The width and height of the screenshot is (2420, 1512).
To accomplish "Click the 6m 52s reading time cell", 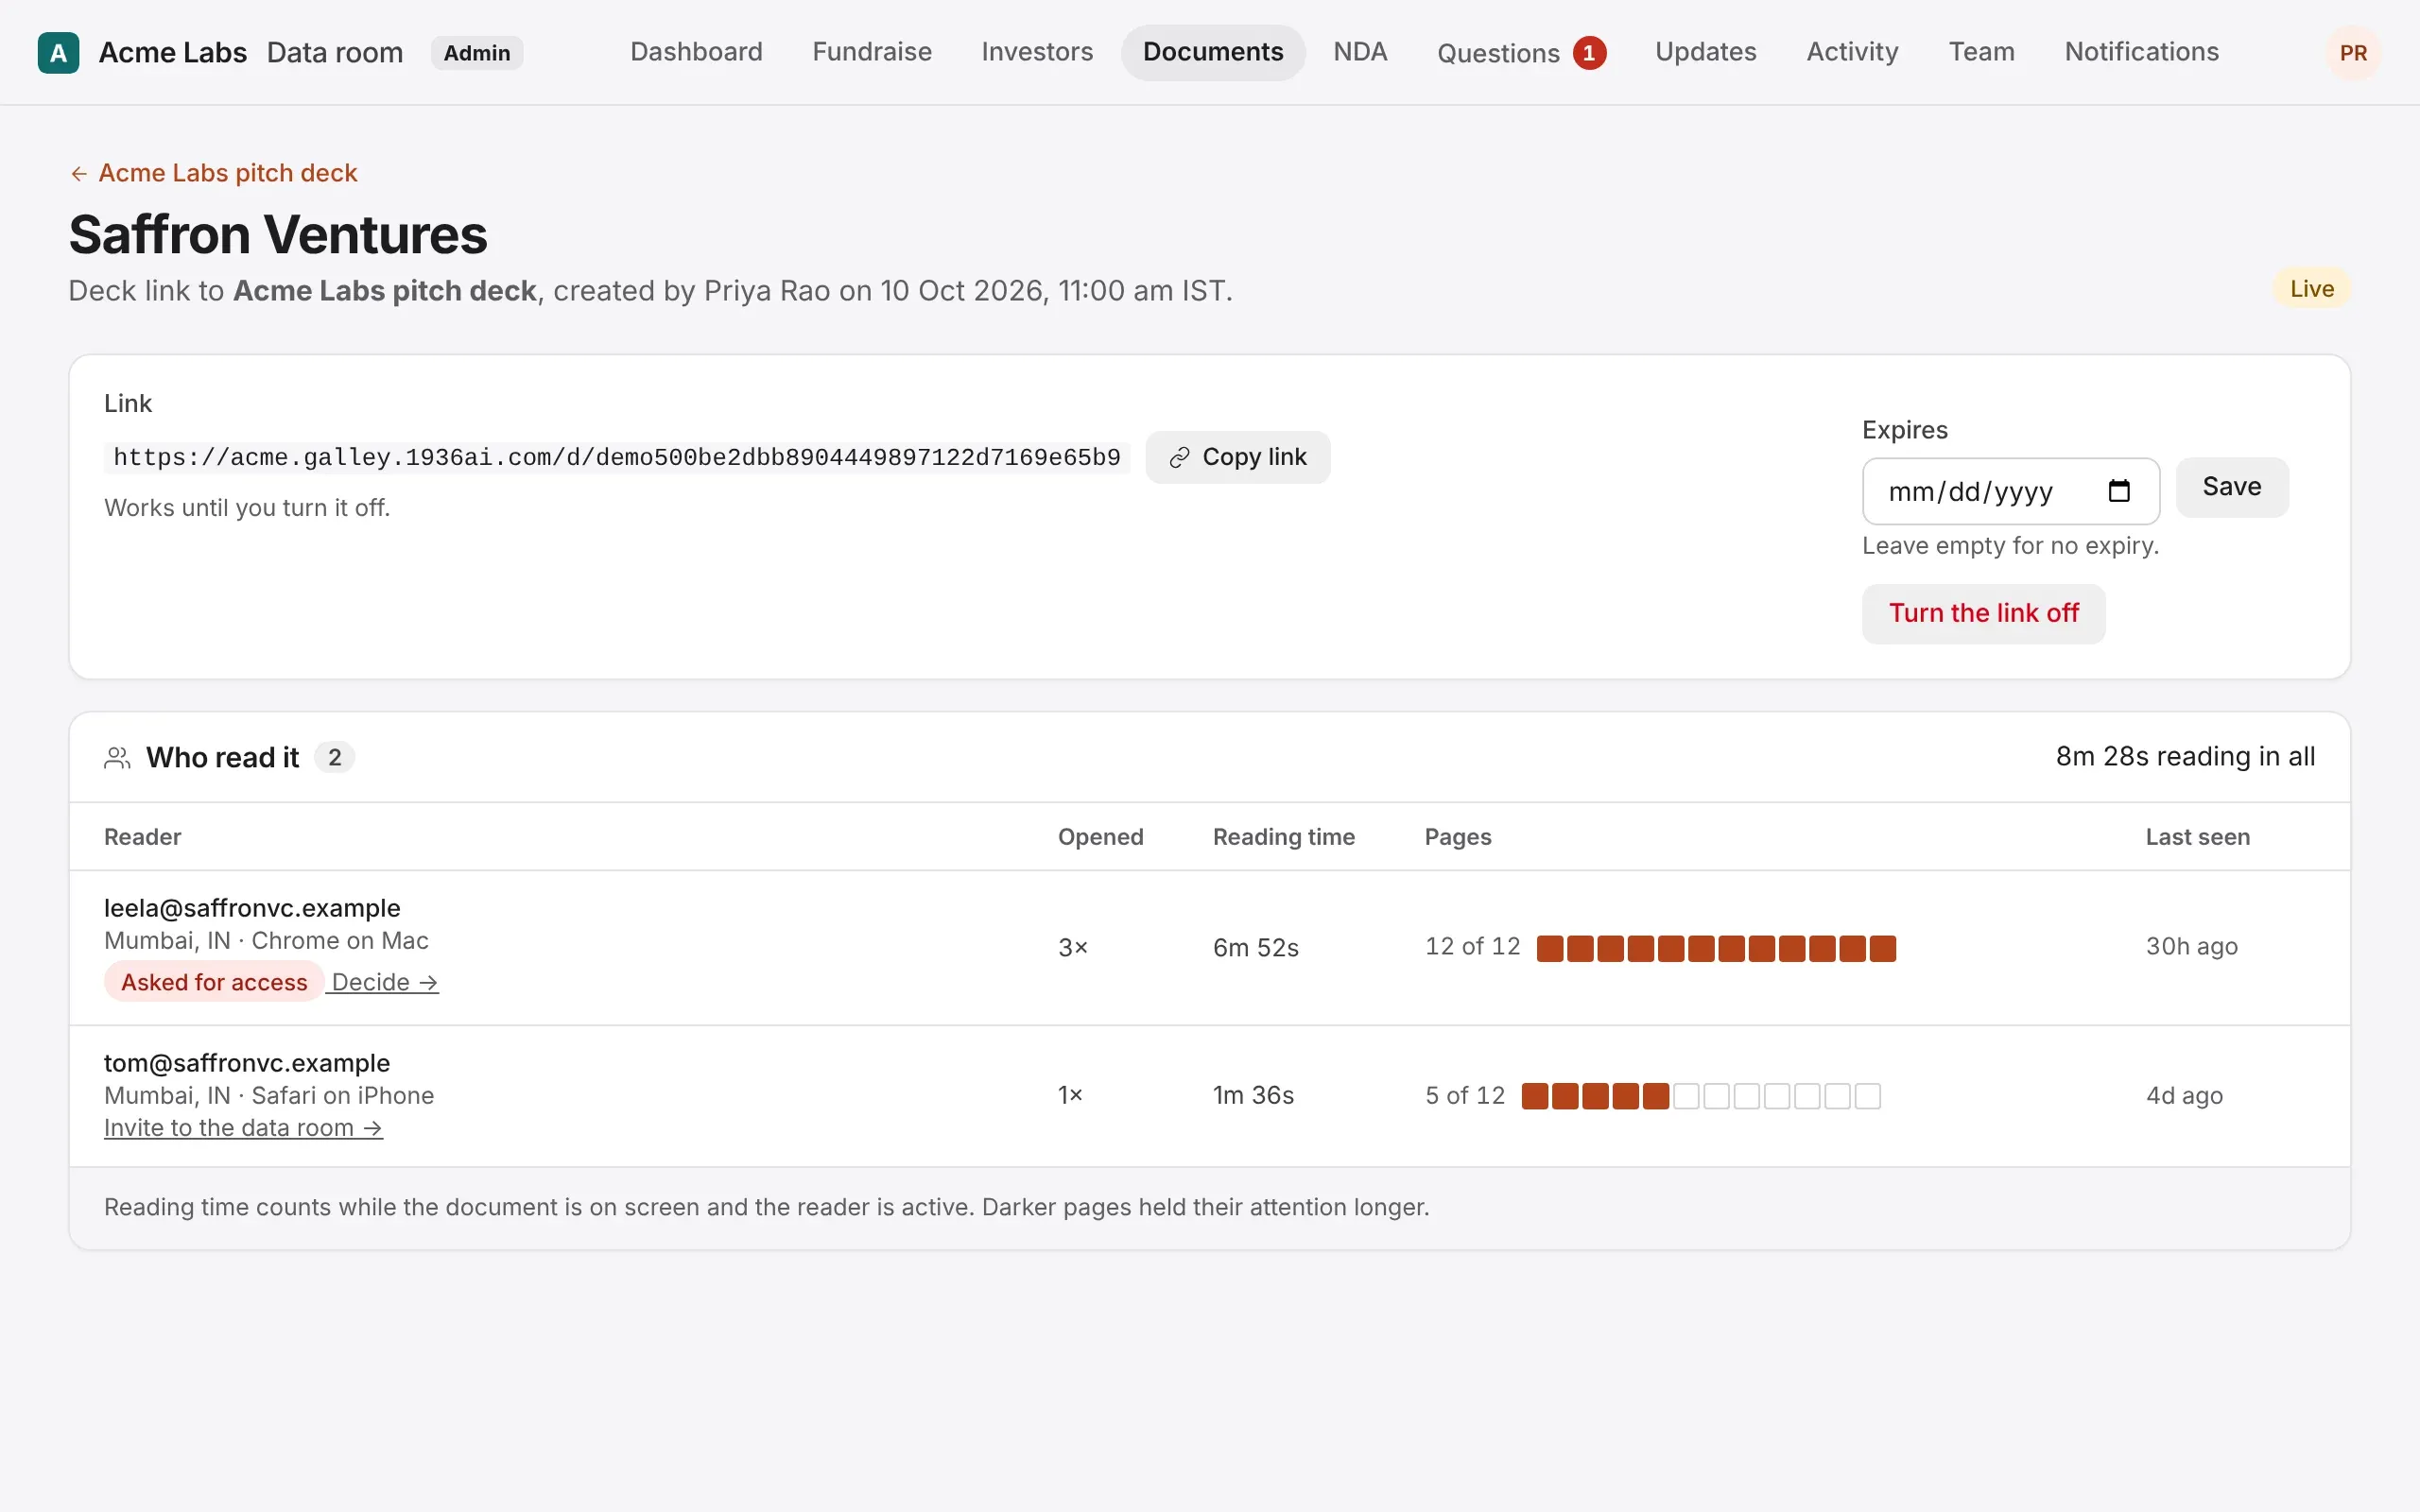I will click(x=1255, y=948).
